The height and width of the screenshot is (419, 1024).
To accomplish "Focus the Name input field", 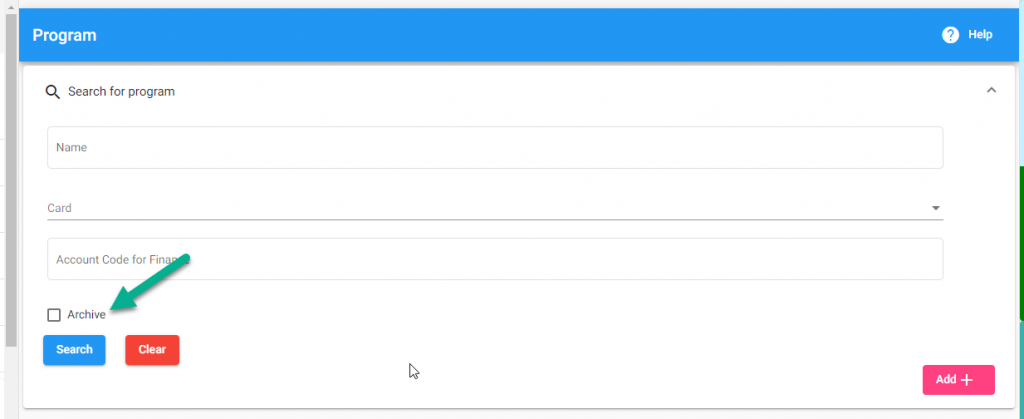I will point(495,147).
